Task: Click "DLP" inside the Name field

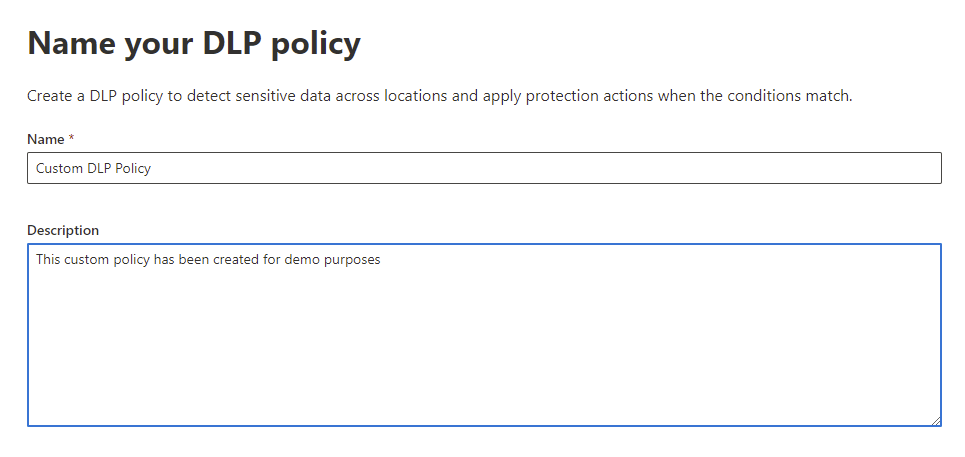Action: [x=99, y=168]
